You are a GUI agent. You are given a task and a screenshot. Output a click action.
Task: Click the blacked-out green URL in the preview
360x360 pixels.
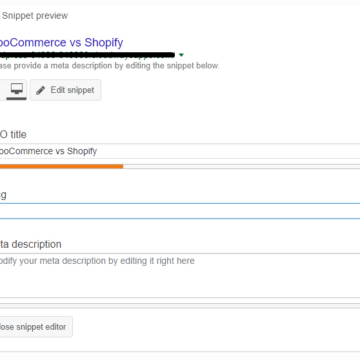click(x=87, y=55)
